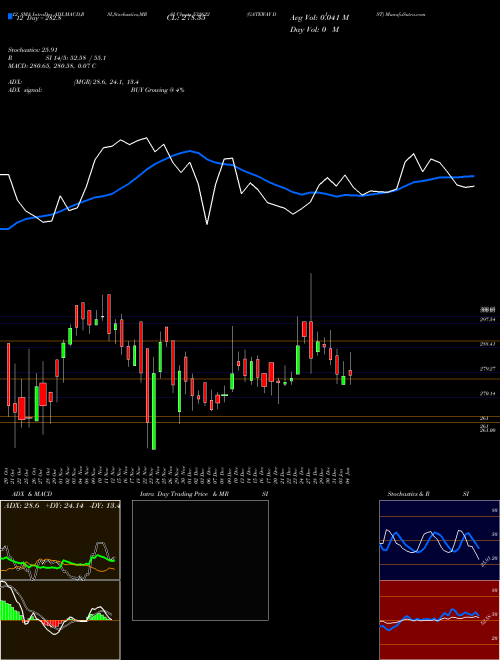Click the blue 12 Day SMA legend square
This screenshot has height=660, width=500.
(x=11, y=16)
